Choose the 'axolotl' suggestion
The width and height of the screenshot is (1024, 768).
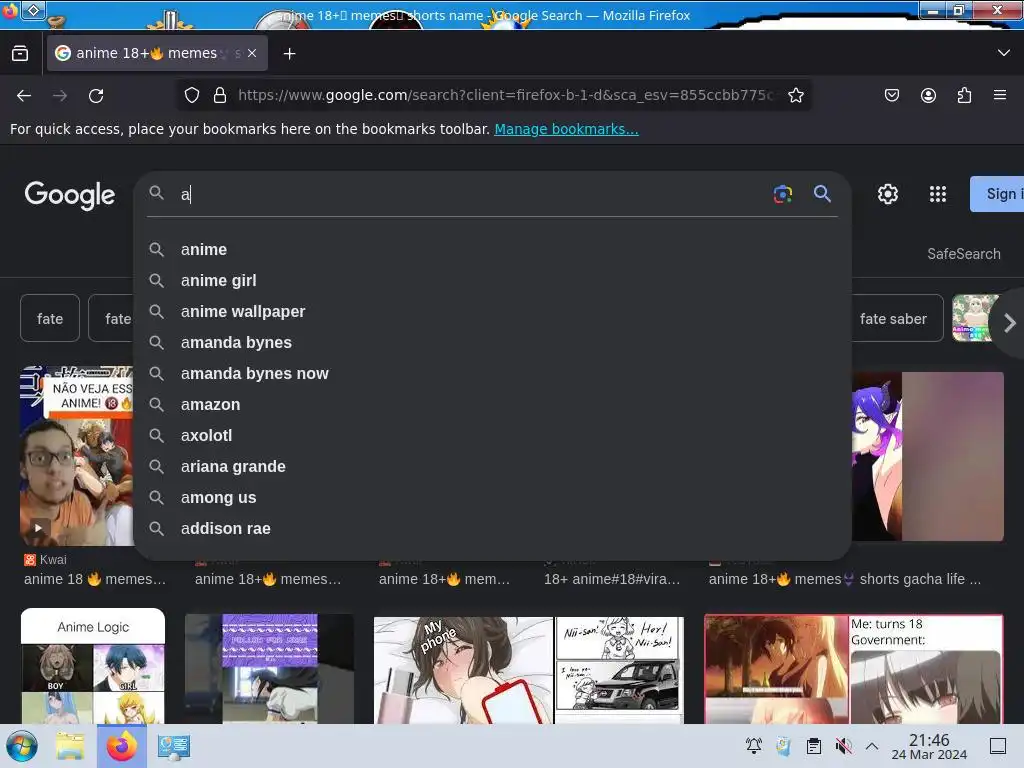click(x=492, y=436)
